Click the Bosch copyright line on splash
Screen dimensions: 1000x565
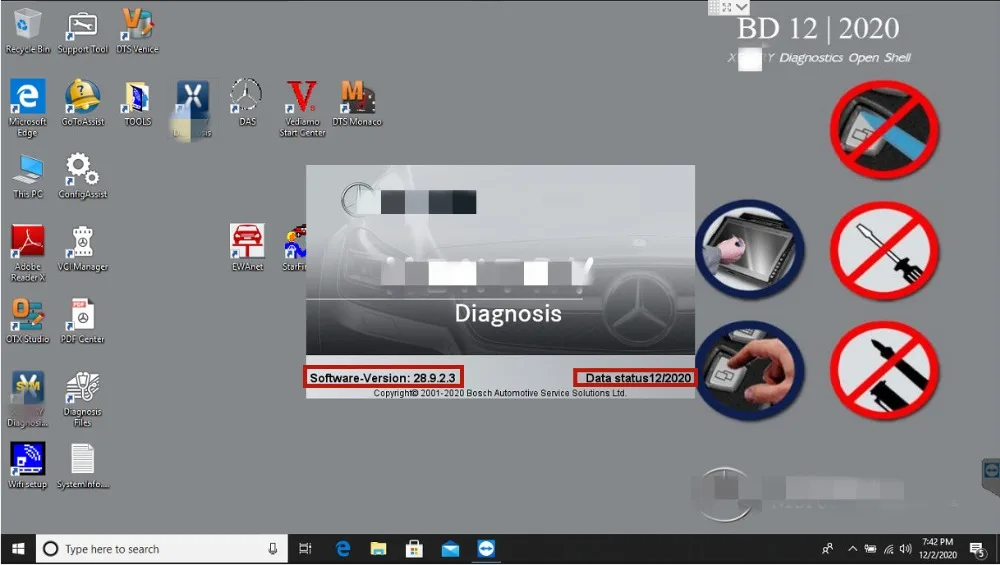pos(500,393)
